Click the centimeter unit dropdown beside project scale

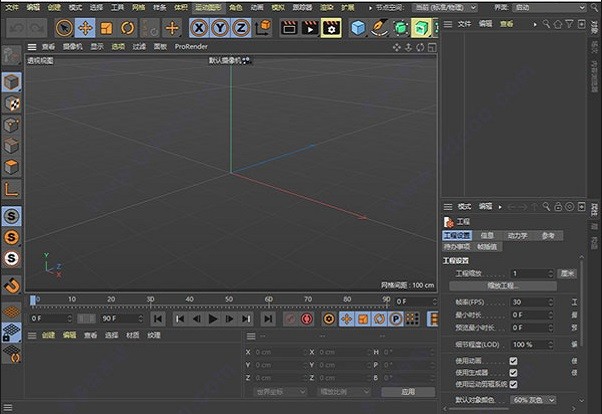point(567,273)
